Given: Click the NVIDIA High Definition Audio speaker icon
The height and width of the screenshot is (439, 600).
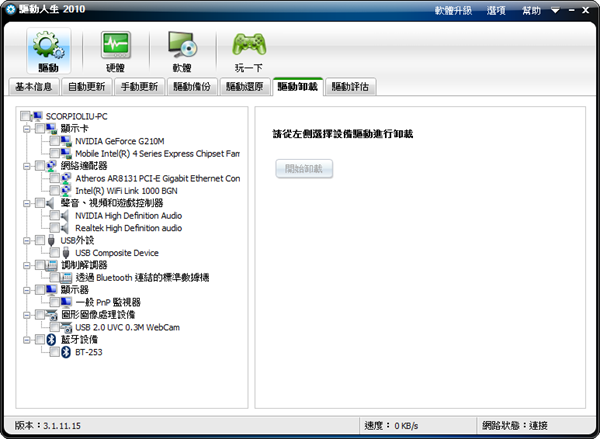Looking at the screenshot, I should [x=66, y=215].
